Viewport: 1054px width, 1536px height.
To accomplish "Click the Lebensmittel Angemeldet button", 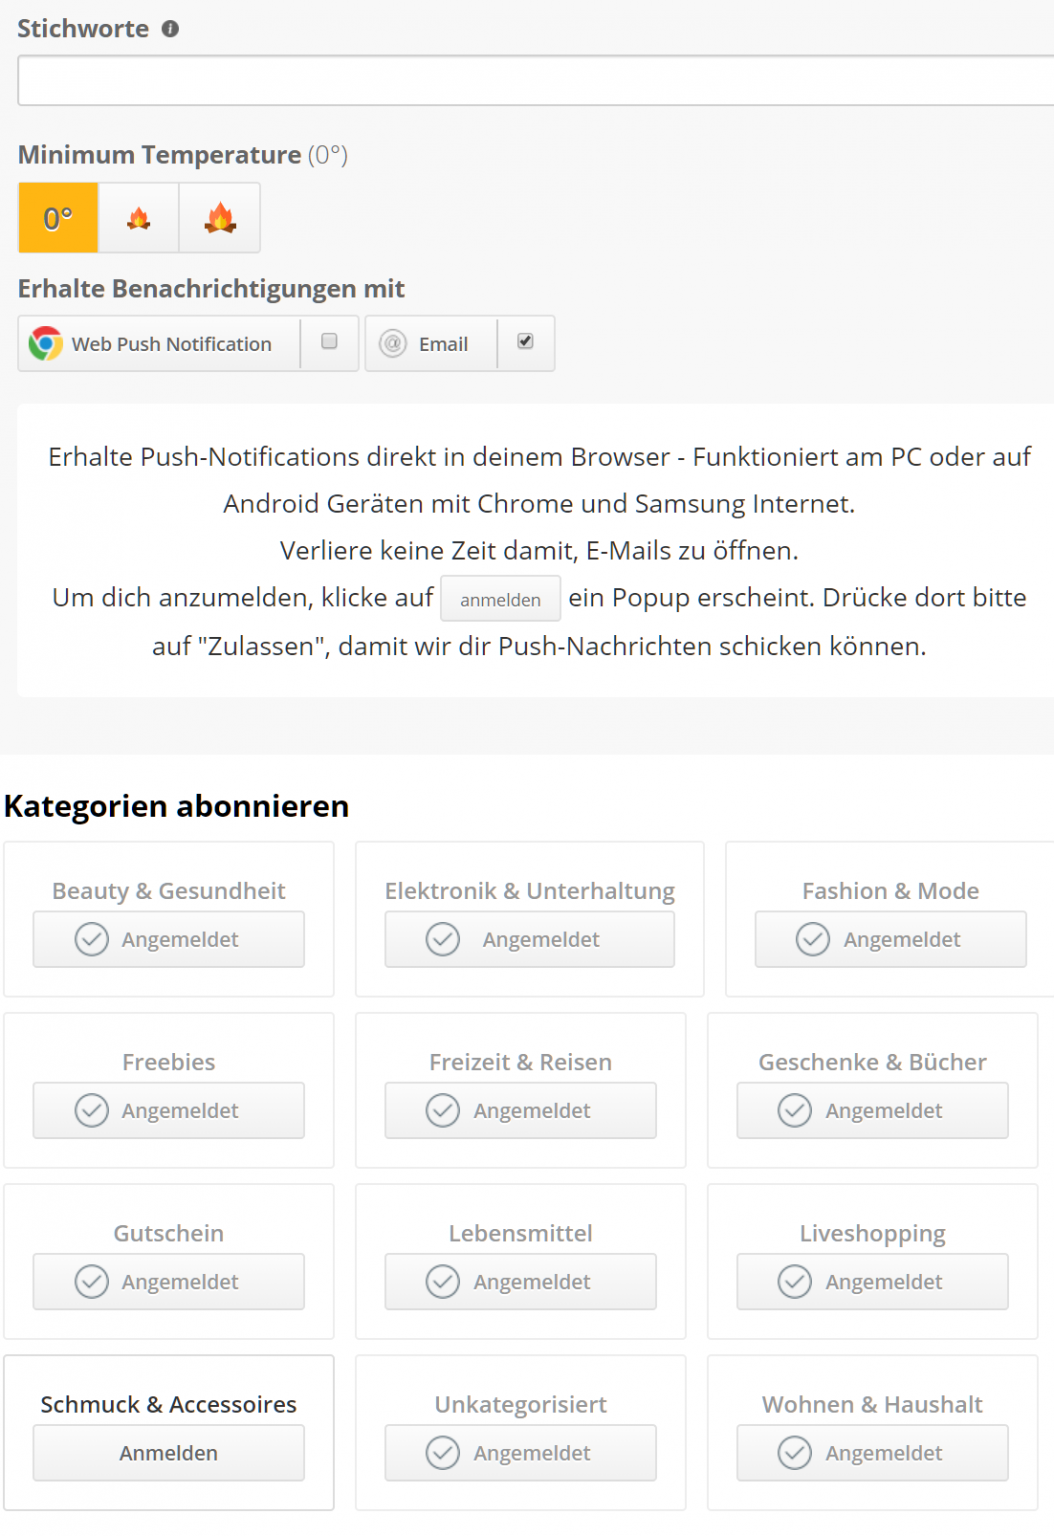I will (521, 1281).
